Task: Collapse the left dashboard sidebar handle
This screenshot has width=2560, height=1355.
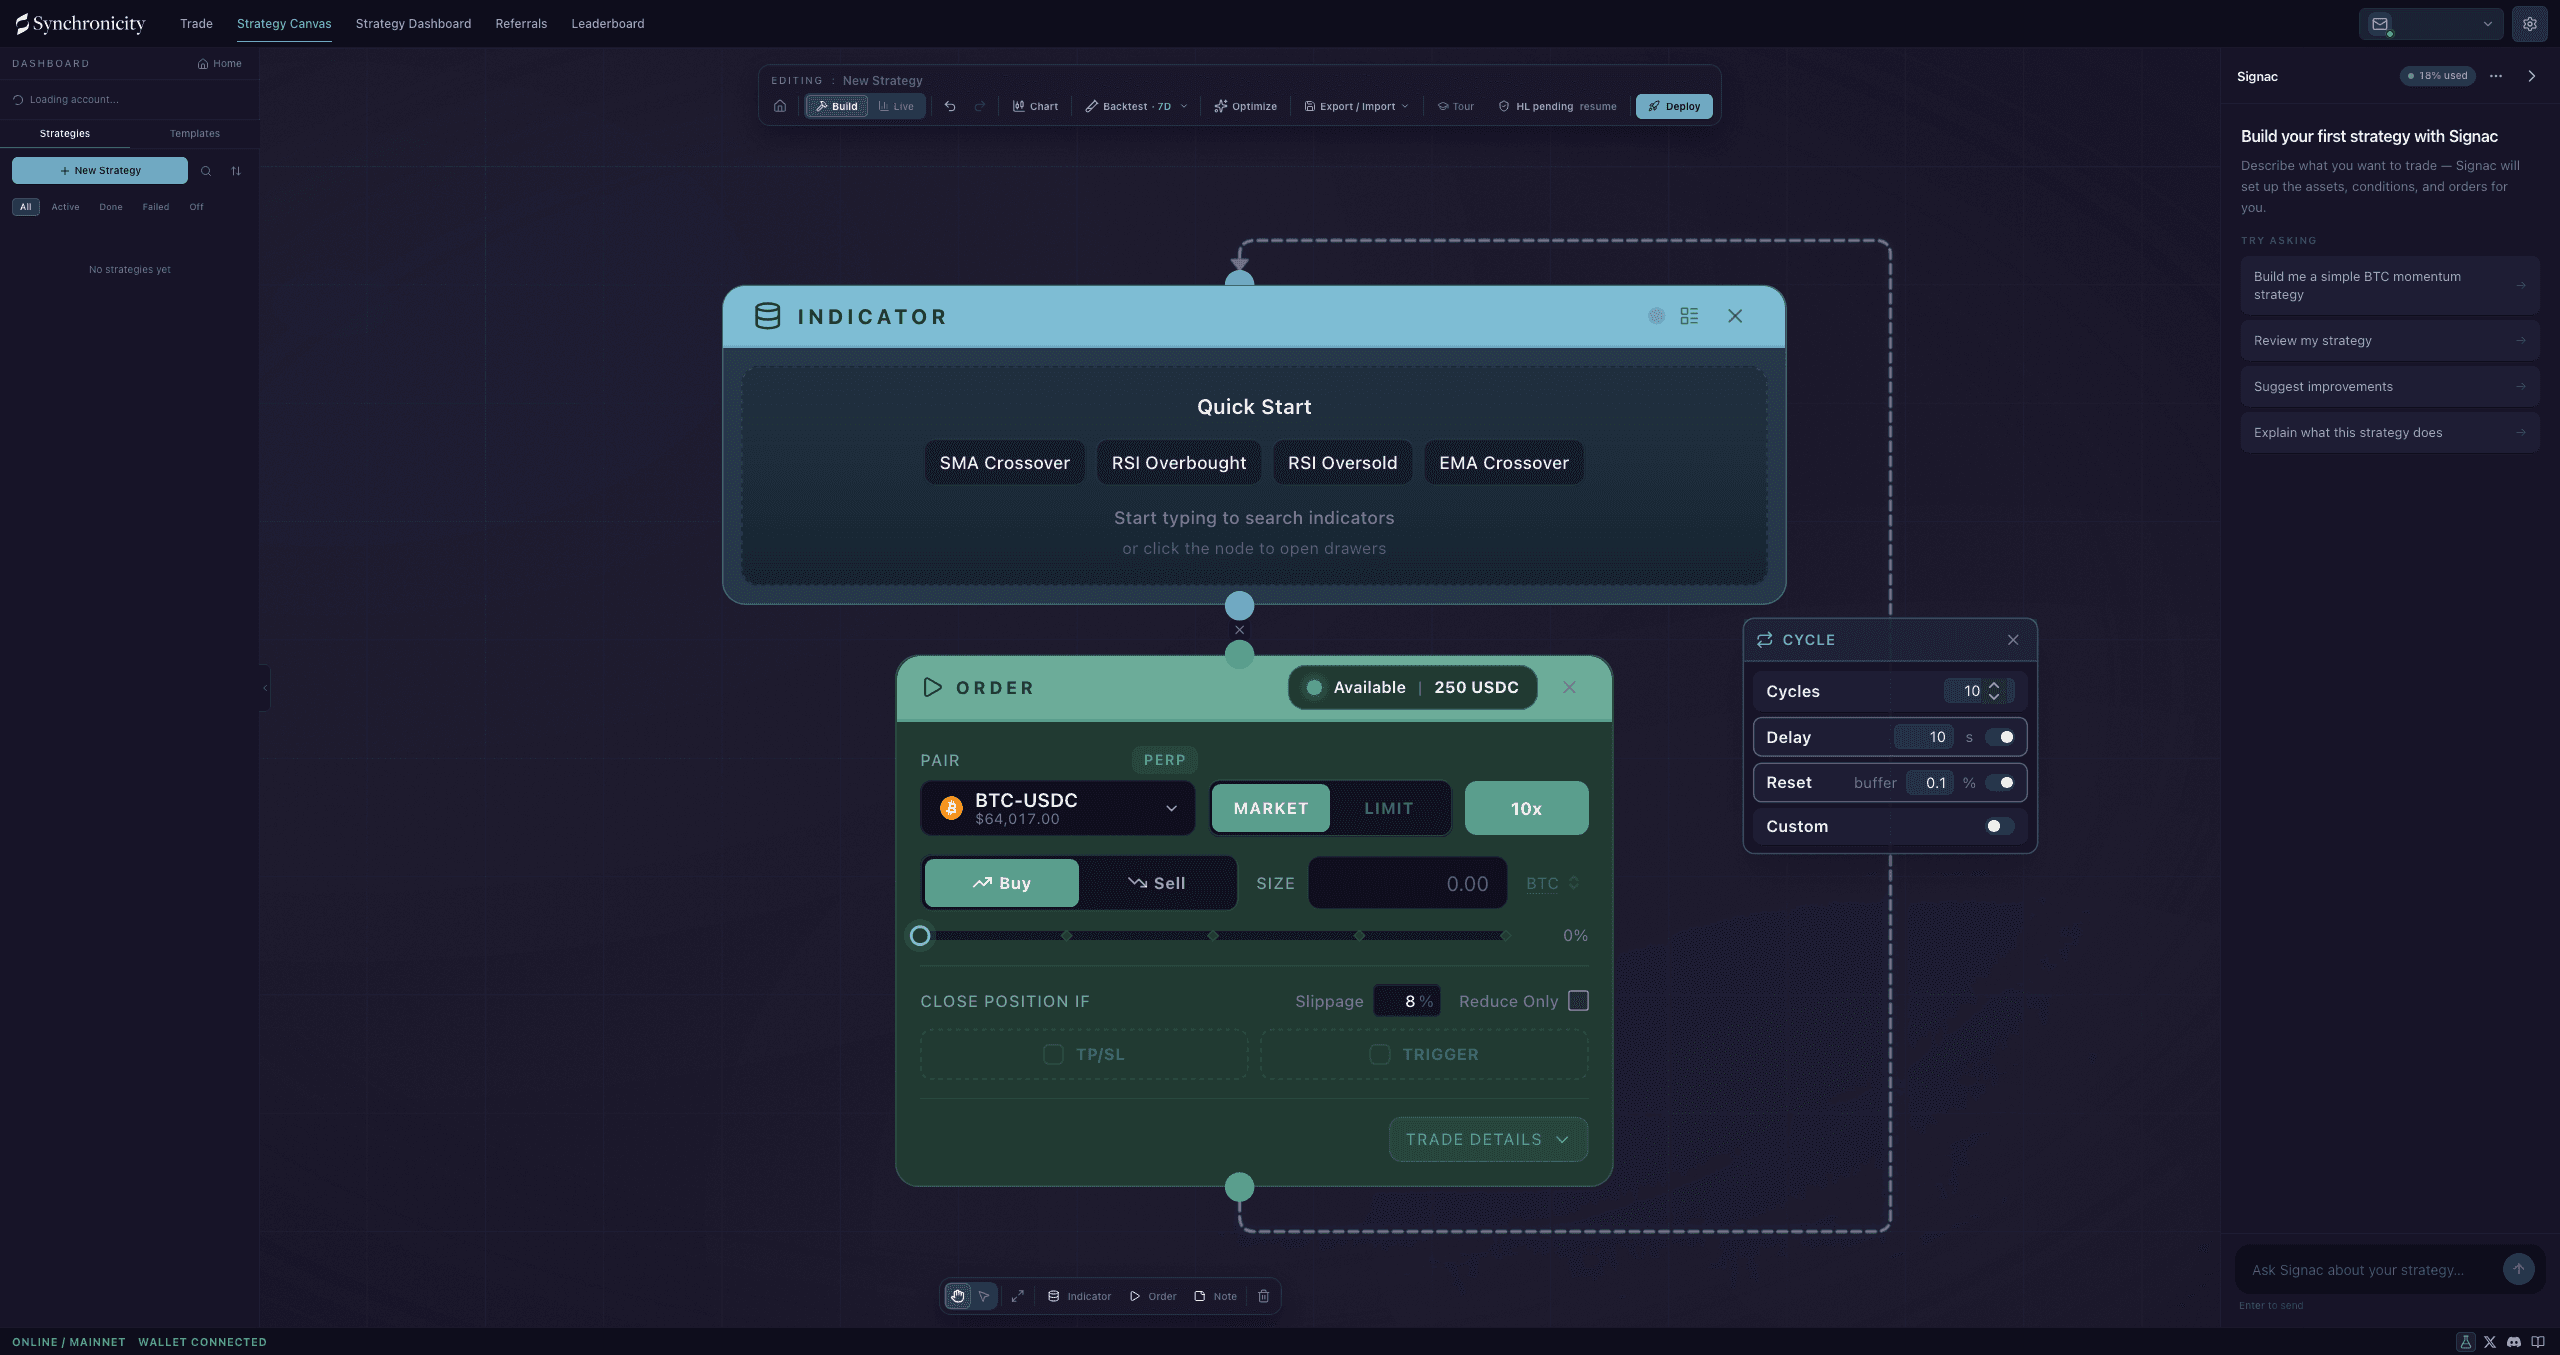Action: tap(265, 687)
